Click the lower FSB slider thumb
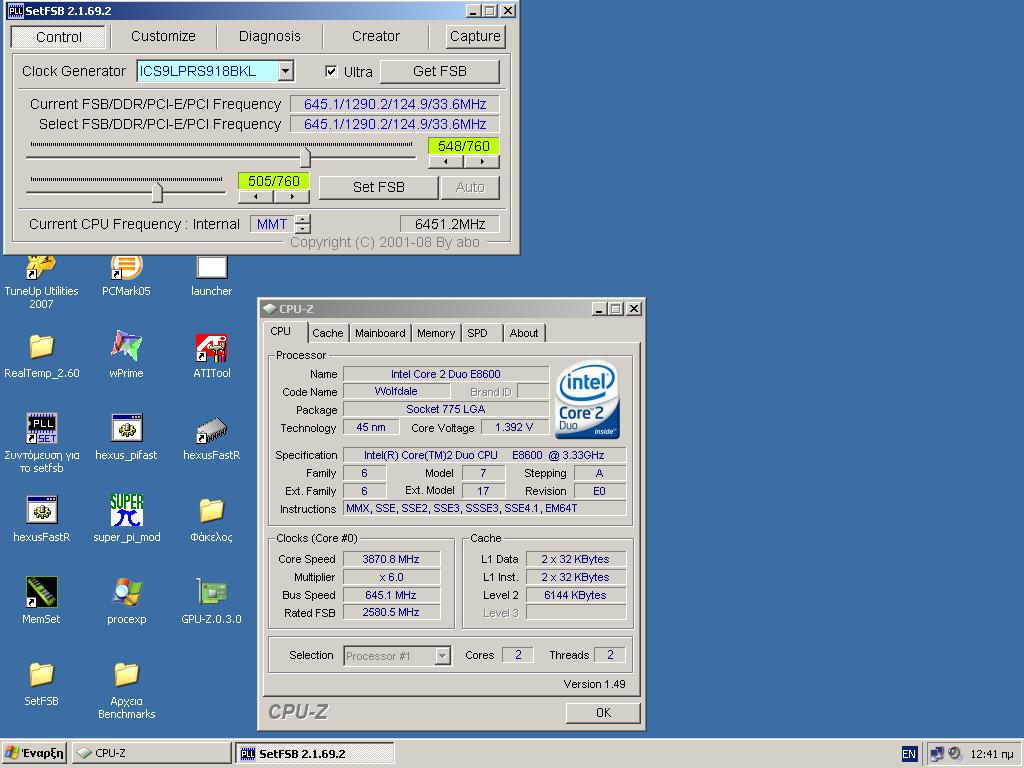The image size is (1024, 768). pos(157,192)
